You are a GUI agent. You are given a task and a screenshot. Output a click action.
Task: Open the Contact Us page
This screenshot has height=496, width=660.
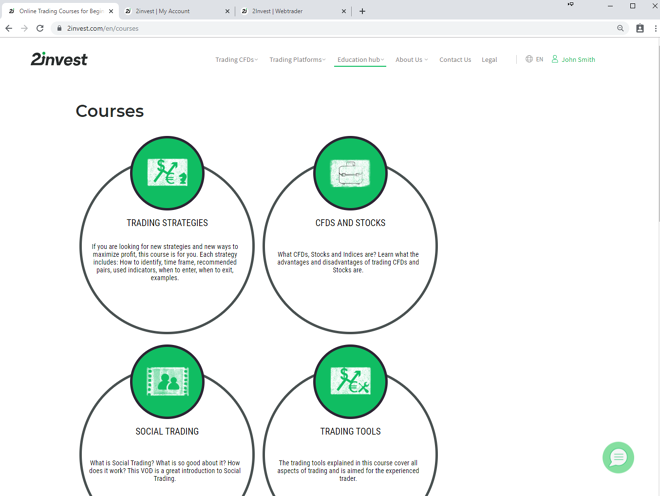click(455, 59)
